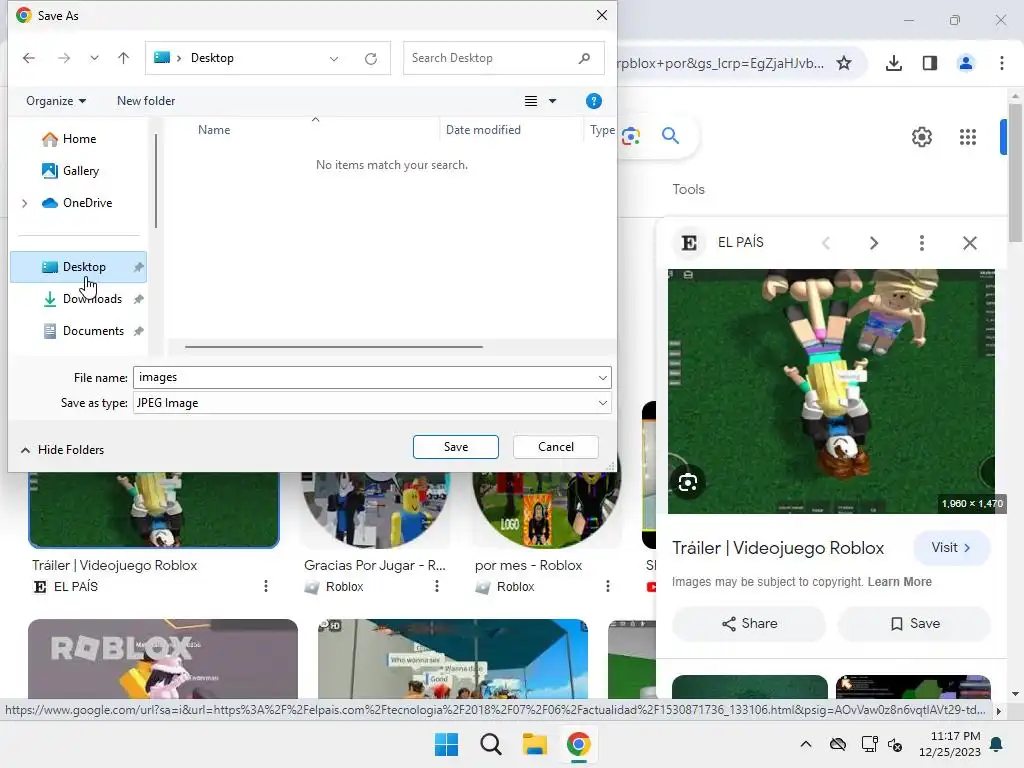Open options for Tráiler Videojuego Roblox result
This screenshot has height=768, width=1024.
click(x=266, y=586)
